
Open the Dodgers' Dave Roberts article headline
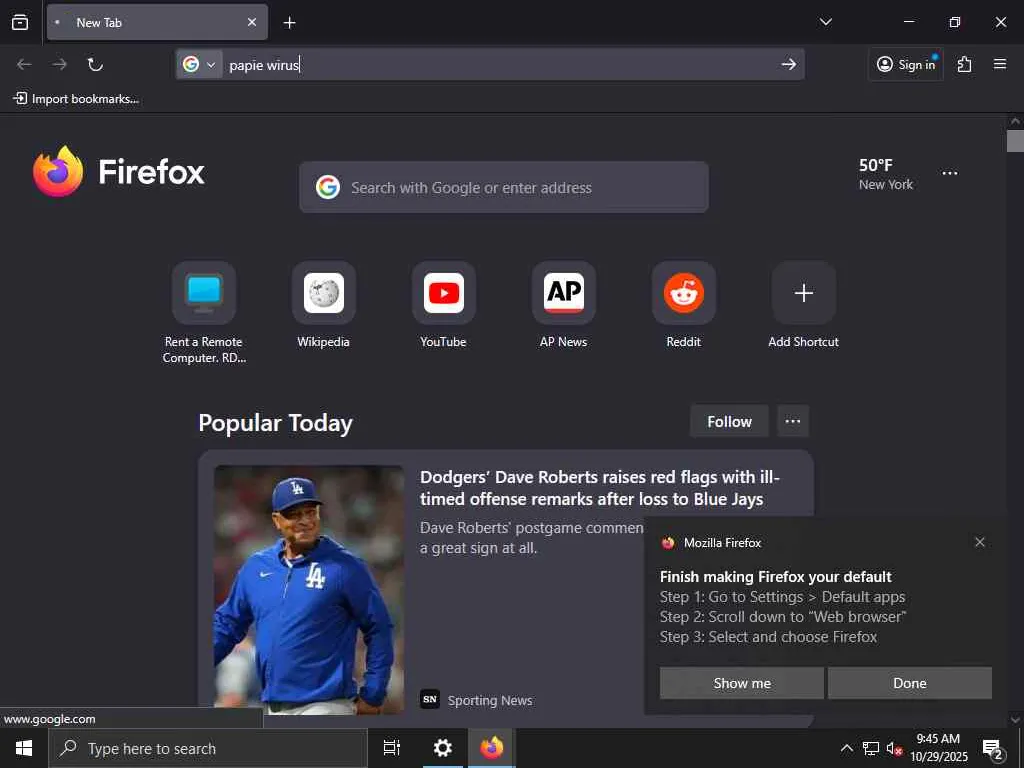[600, 488]
